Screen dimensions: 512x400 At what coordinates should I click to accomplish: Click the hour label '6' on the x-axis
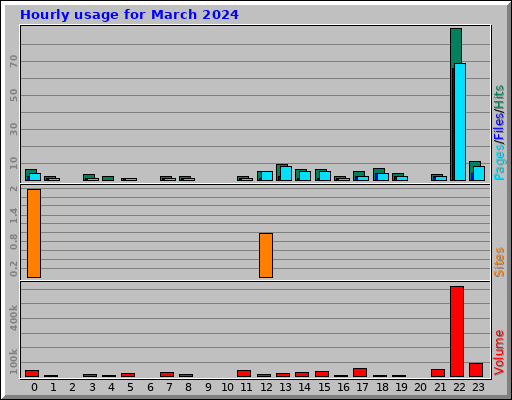[150, 387]
